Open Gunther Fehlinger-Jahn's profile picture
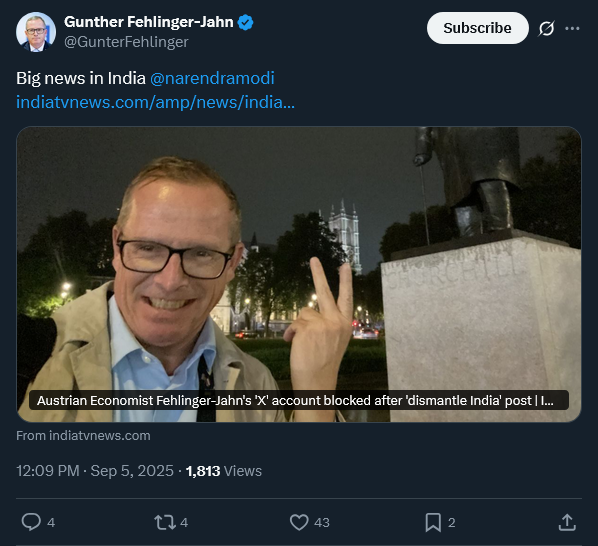The width and height of the screenshot is (598, 546). 36,32
